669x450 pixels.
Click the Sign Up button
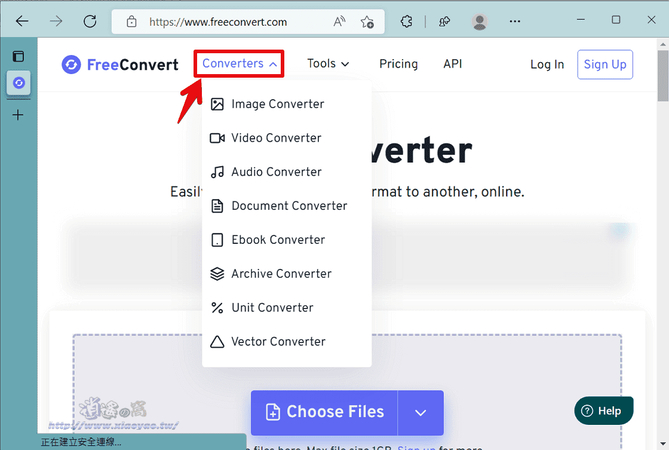click(605, 64)
